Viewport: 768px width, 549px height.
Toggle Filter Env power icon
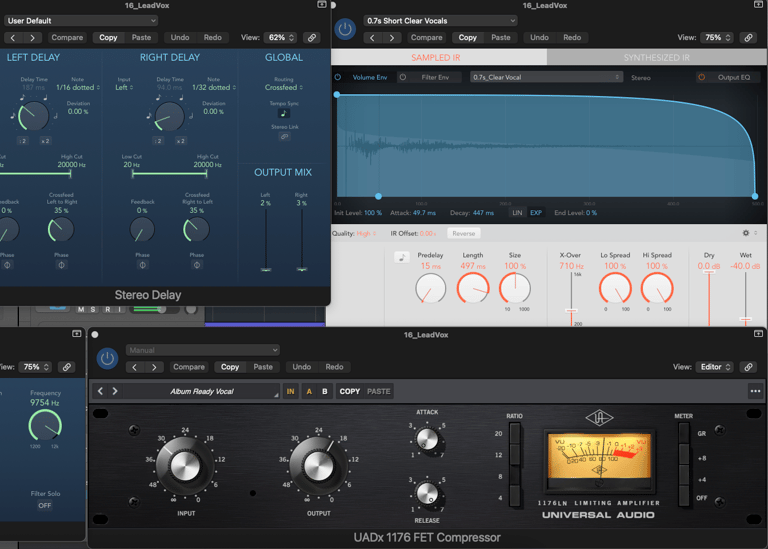point(403,77)
